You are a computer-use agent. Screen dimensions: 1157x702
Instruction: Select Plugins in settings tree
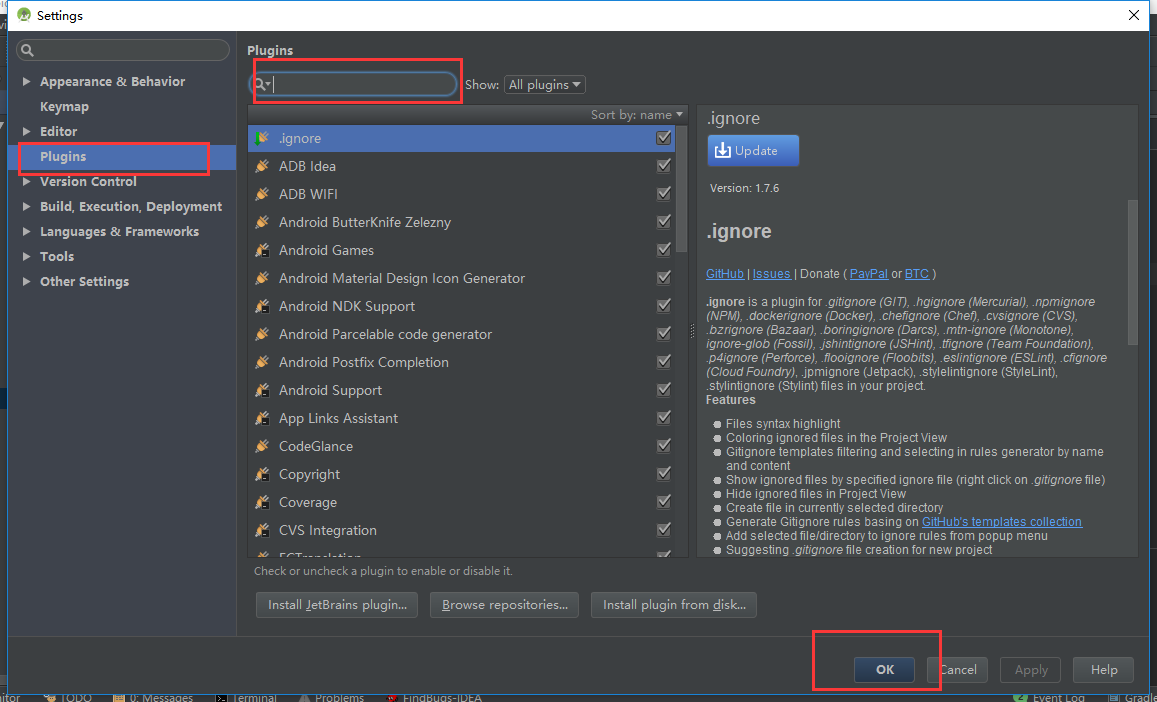pyautogui.click(x=122, y=156)
